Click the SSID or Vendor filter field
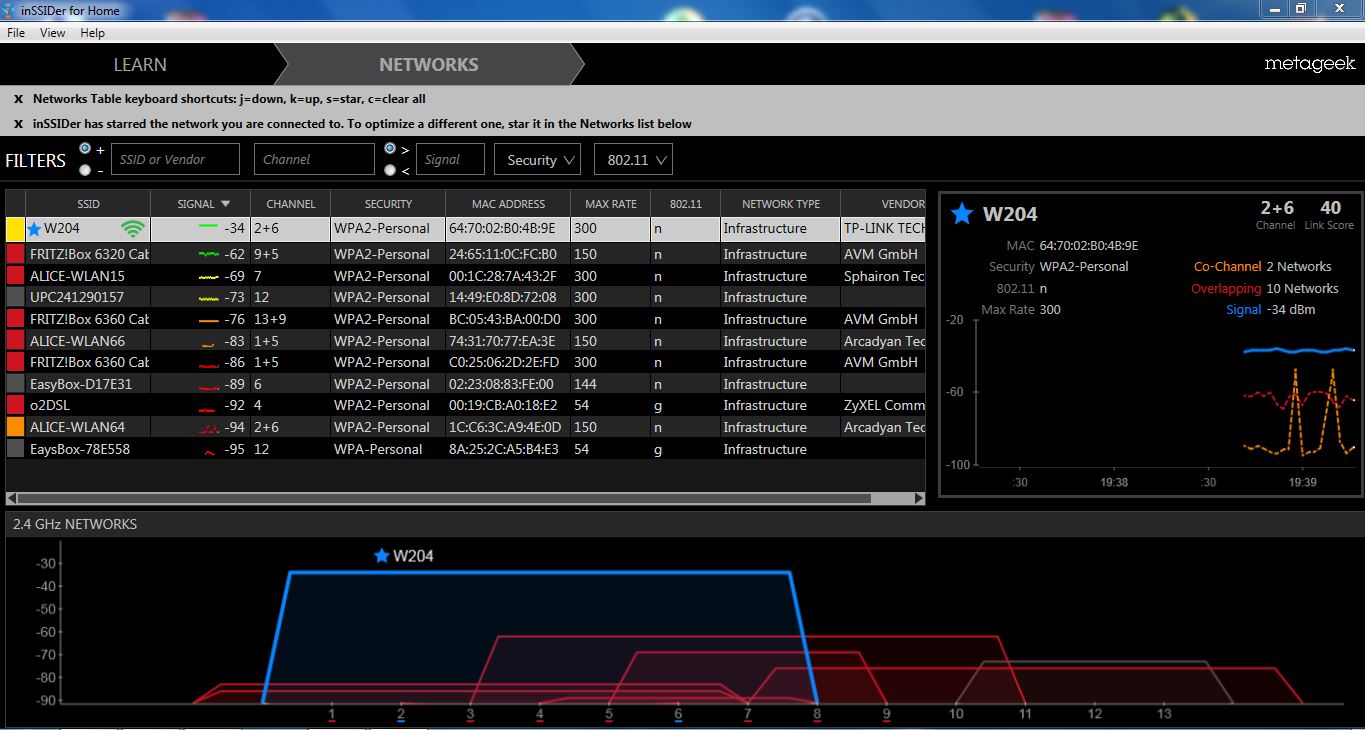Image resolution: width=1365 pixels, height=730 pixels. coord(175,159)
